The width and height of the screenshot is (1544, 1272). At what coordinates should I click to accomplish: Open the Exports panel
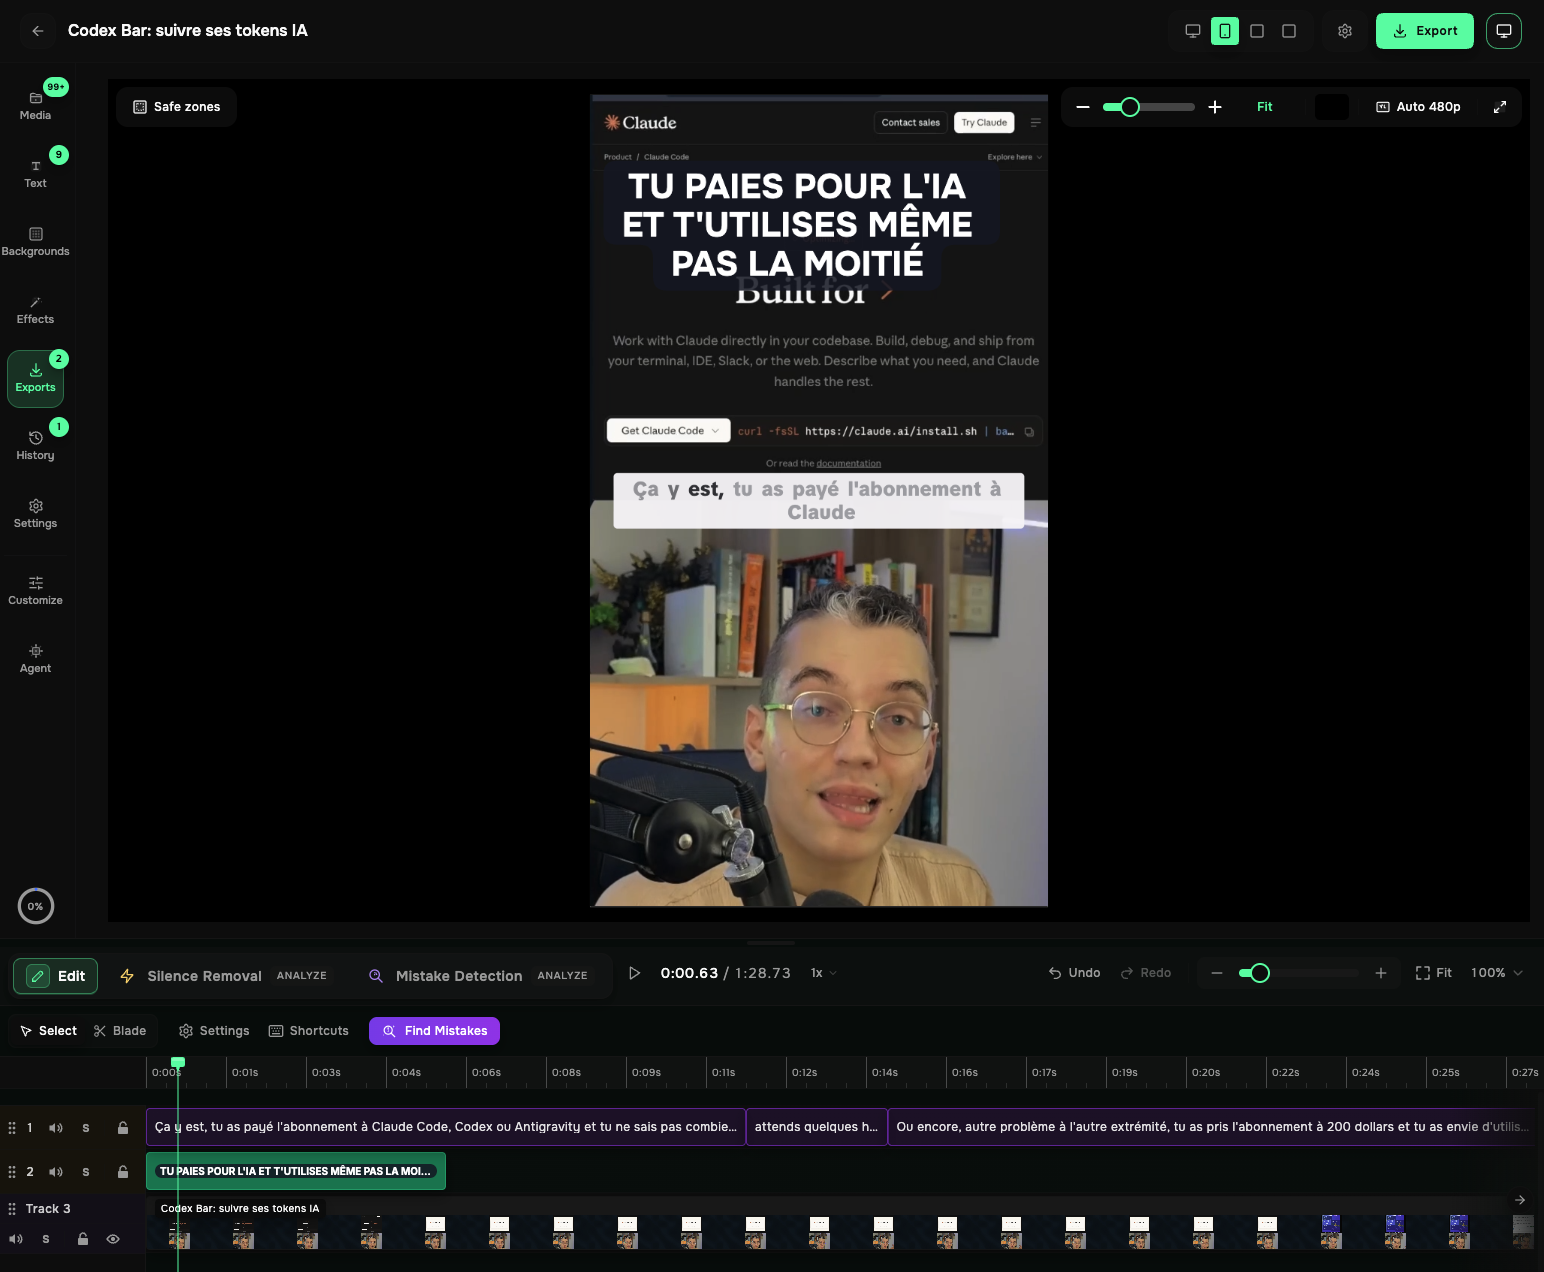35,379
